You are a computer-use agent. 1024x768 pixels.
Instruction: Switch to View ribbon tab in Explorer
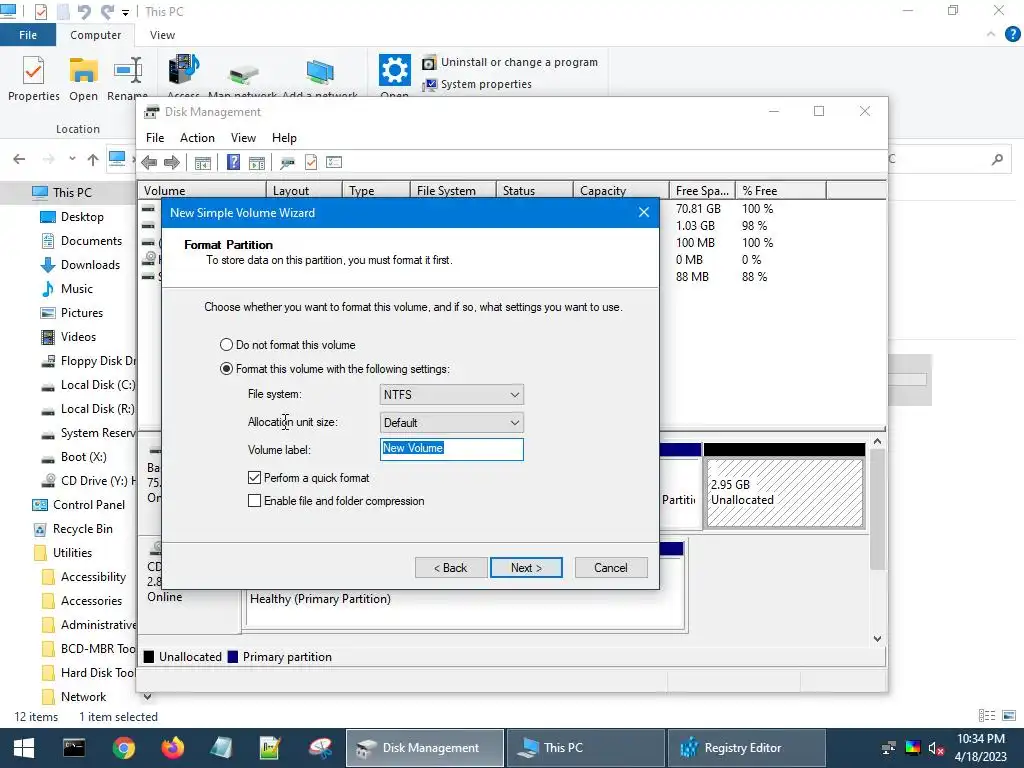pos(162,35)
